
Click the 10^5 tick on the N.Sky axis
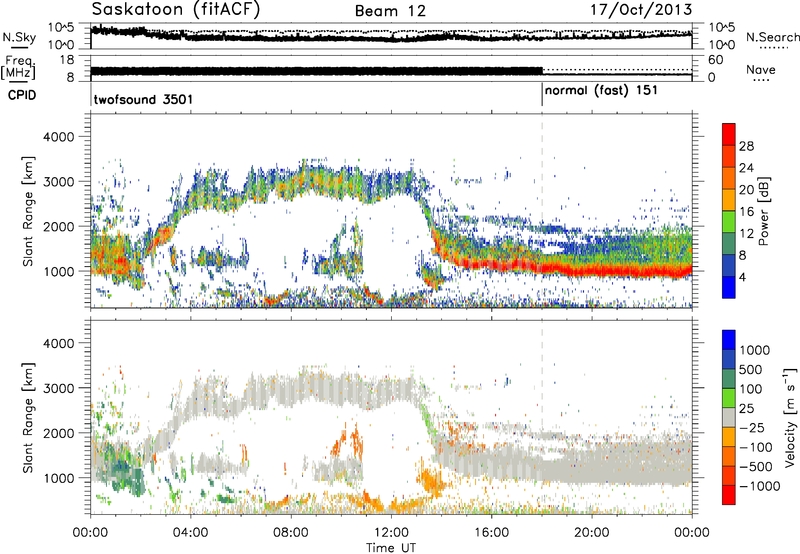[x=61, y=28]
